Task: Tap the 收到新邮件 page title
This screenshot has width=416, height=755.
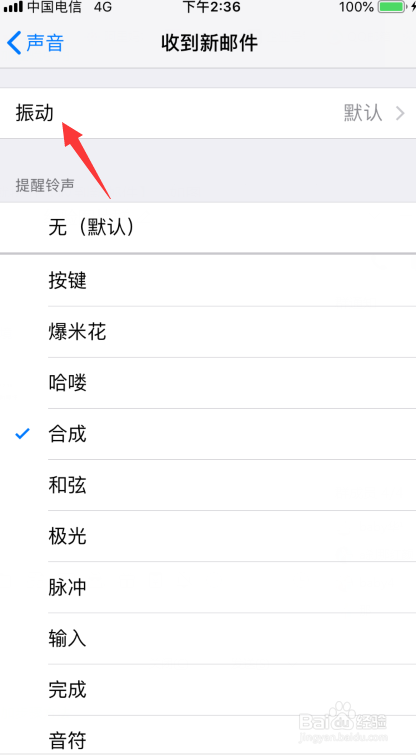Action: 209,43
